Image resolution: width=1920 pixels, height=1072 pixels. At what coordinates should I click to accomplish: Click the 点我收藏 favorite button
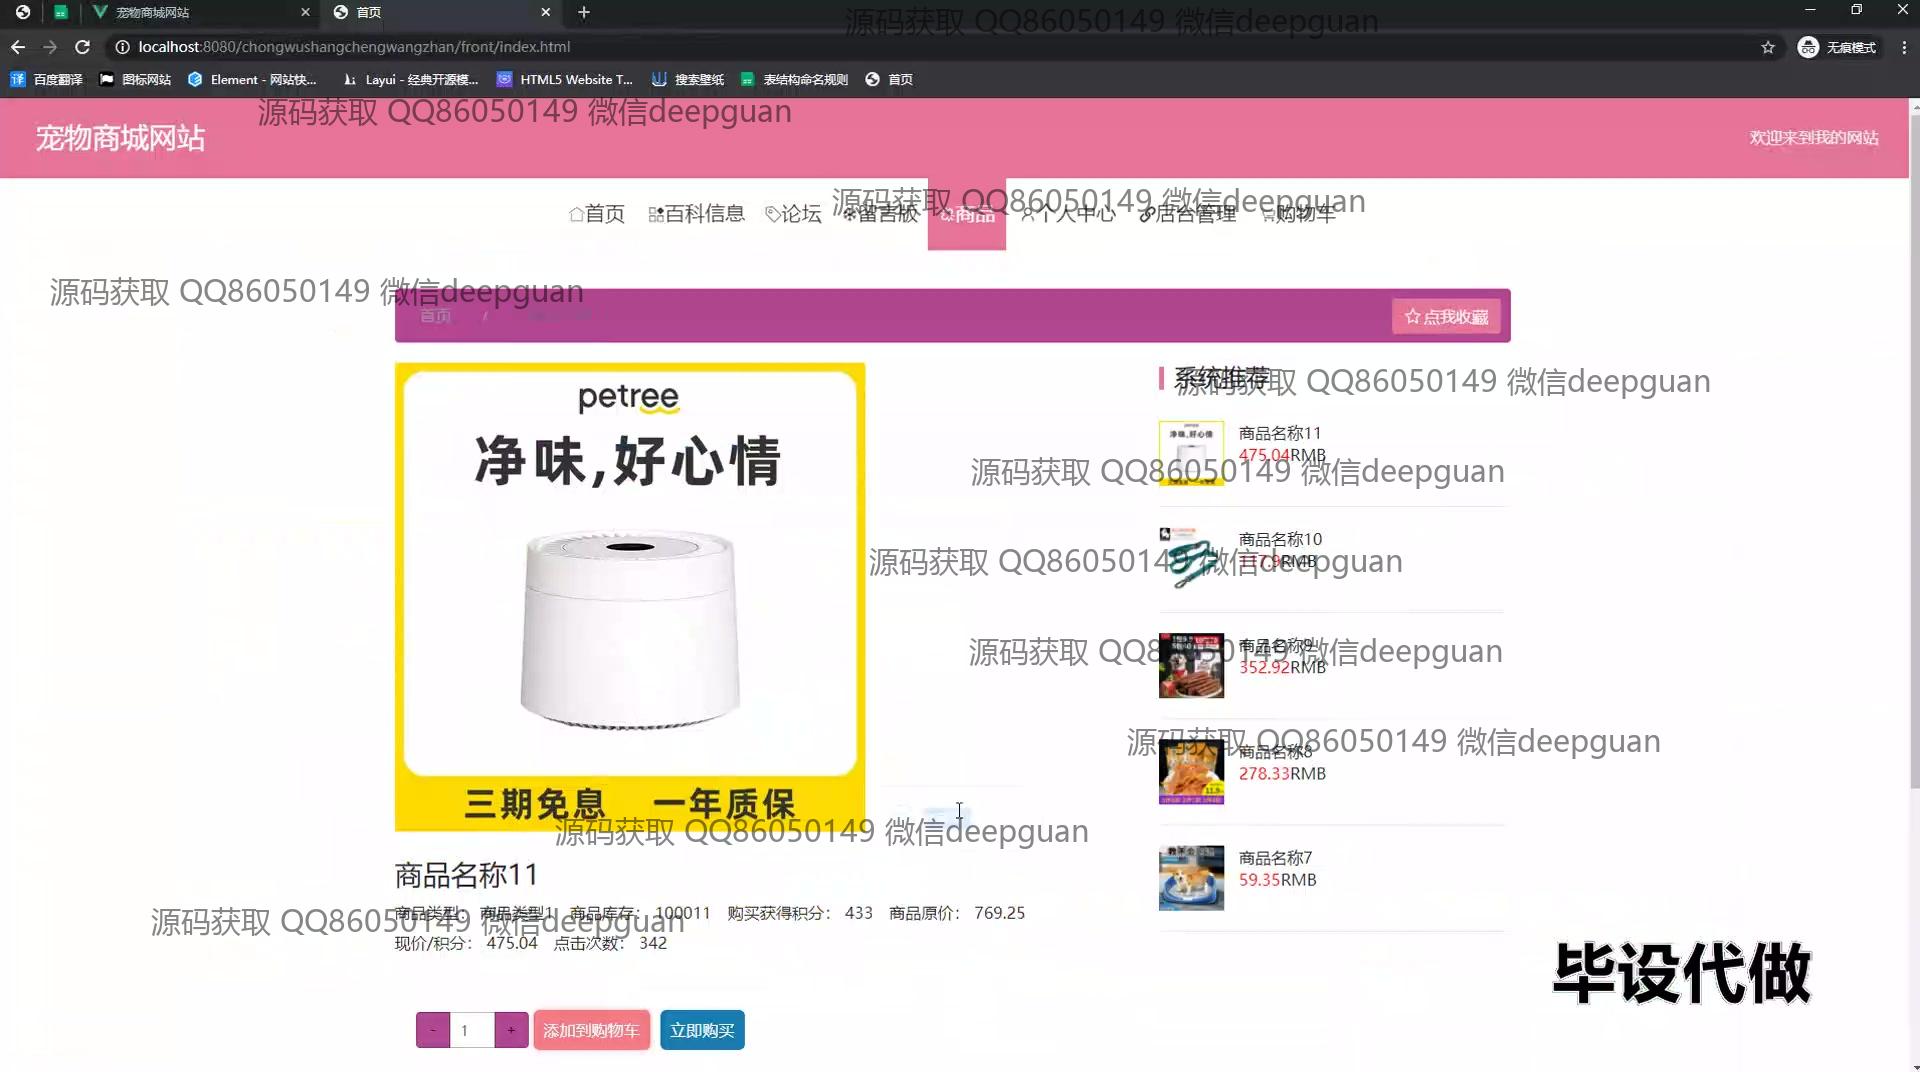pyautogui.click(x=1446, y=317)
